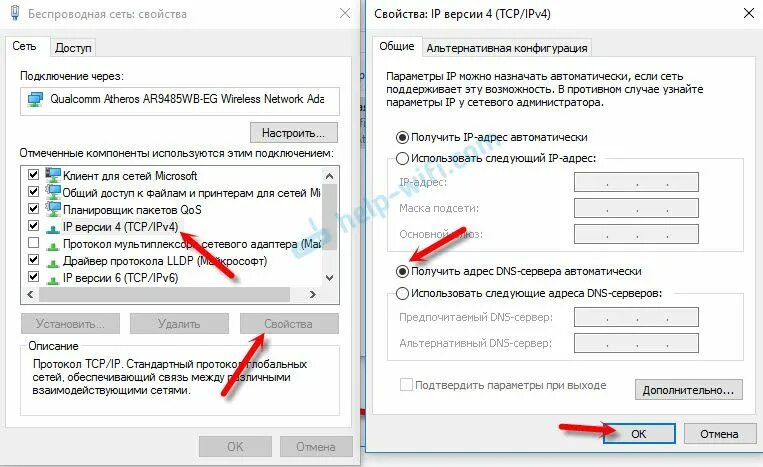Click the IP версии 6 (TCP/IPv6) protocol icon
The width and height of the screenshot is (763, 467).
coord(53,279)
